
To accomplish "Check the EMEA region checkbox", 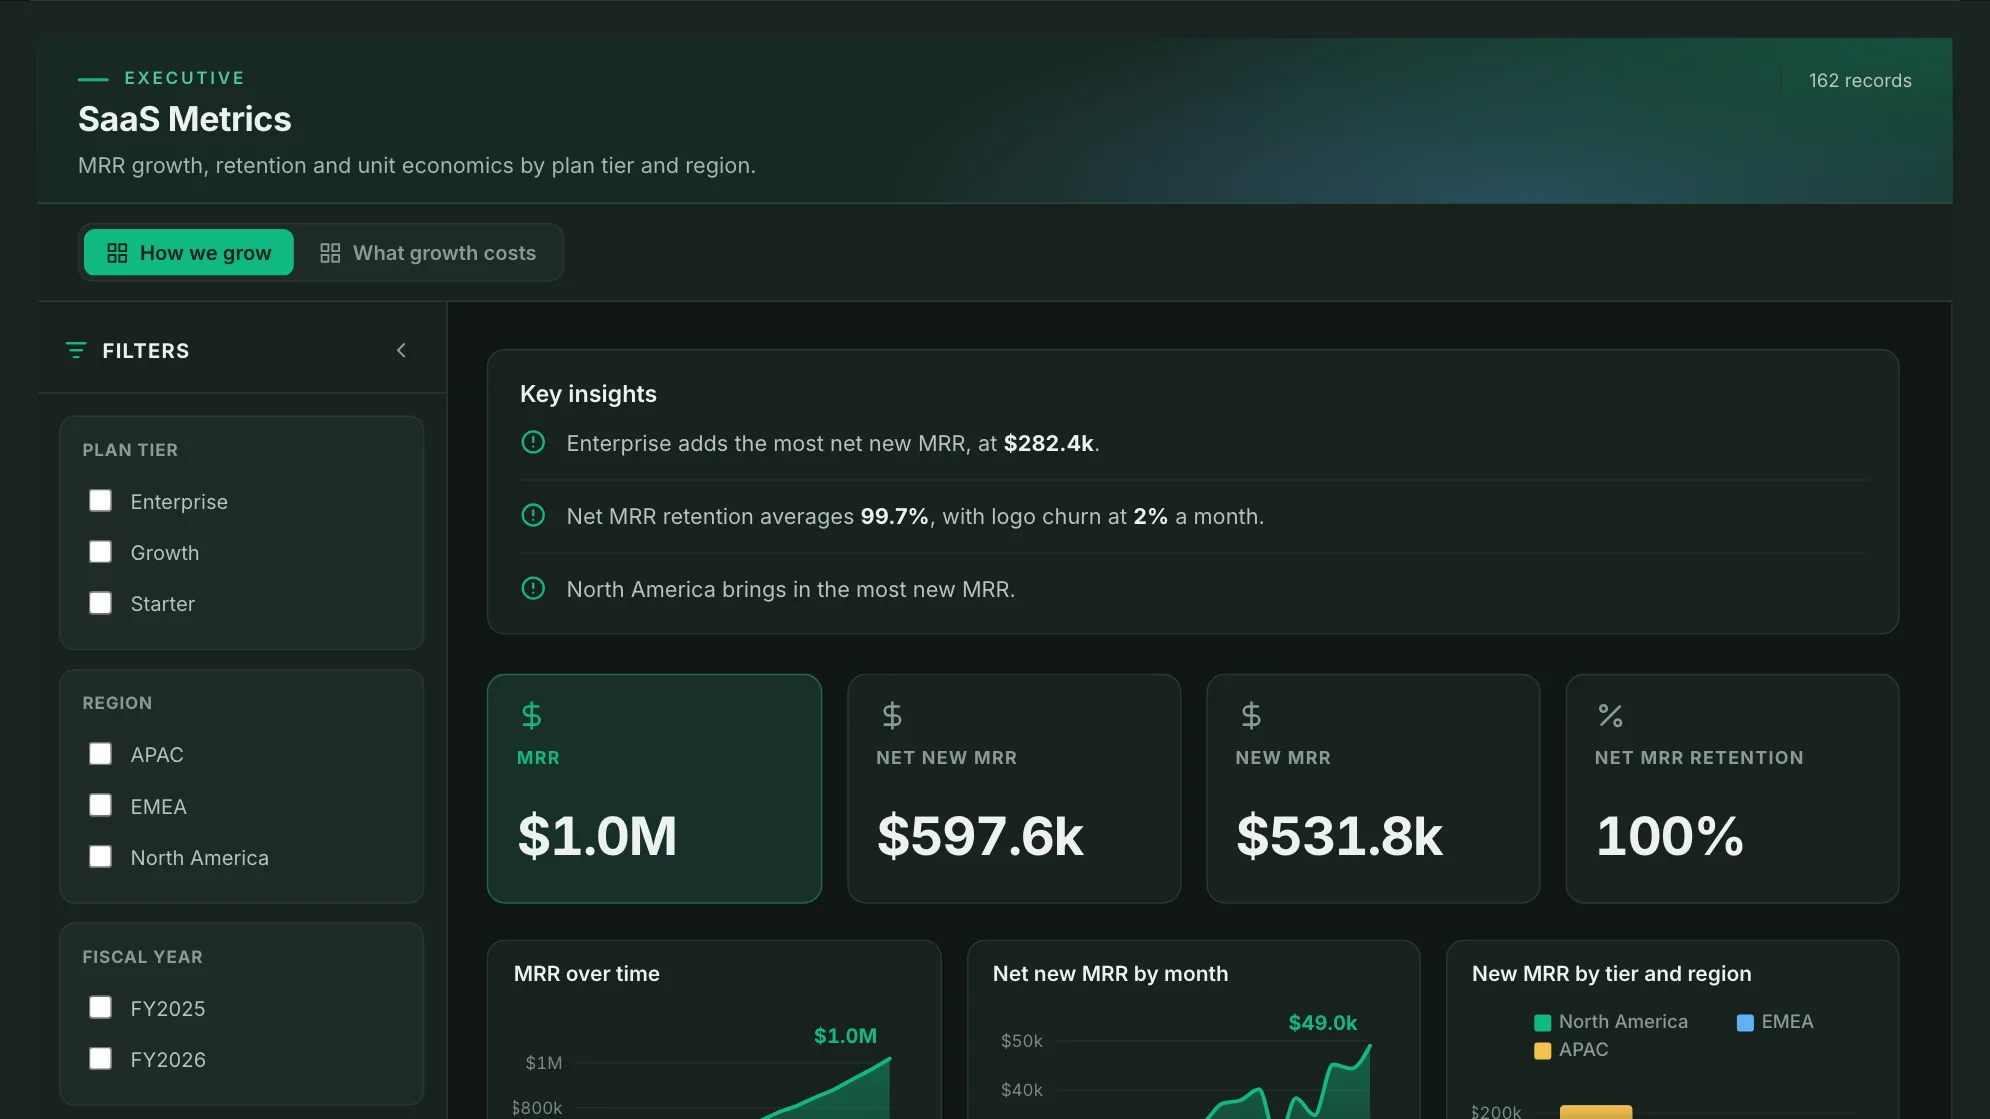I will [x=100, y=806].
